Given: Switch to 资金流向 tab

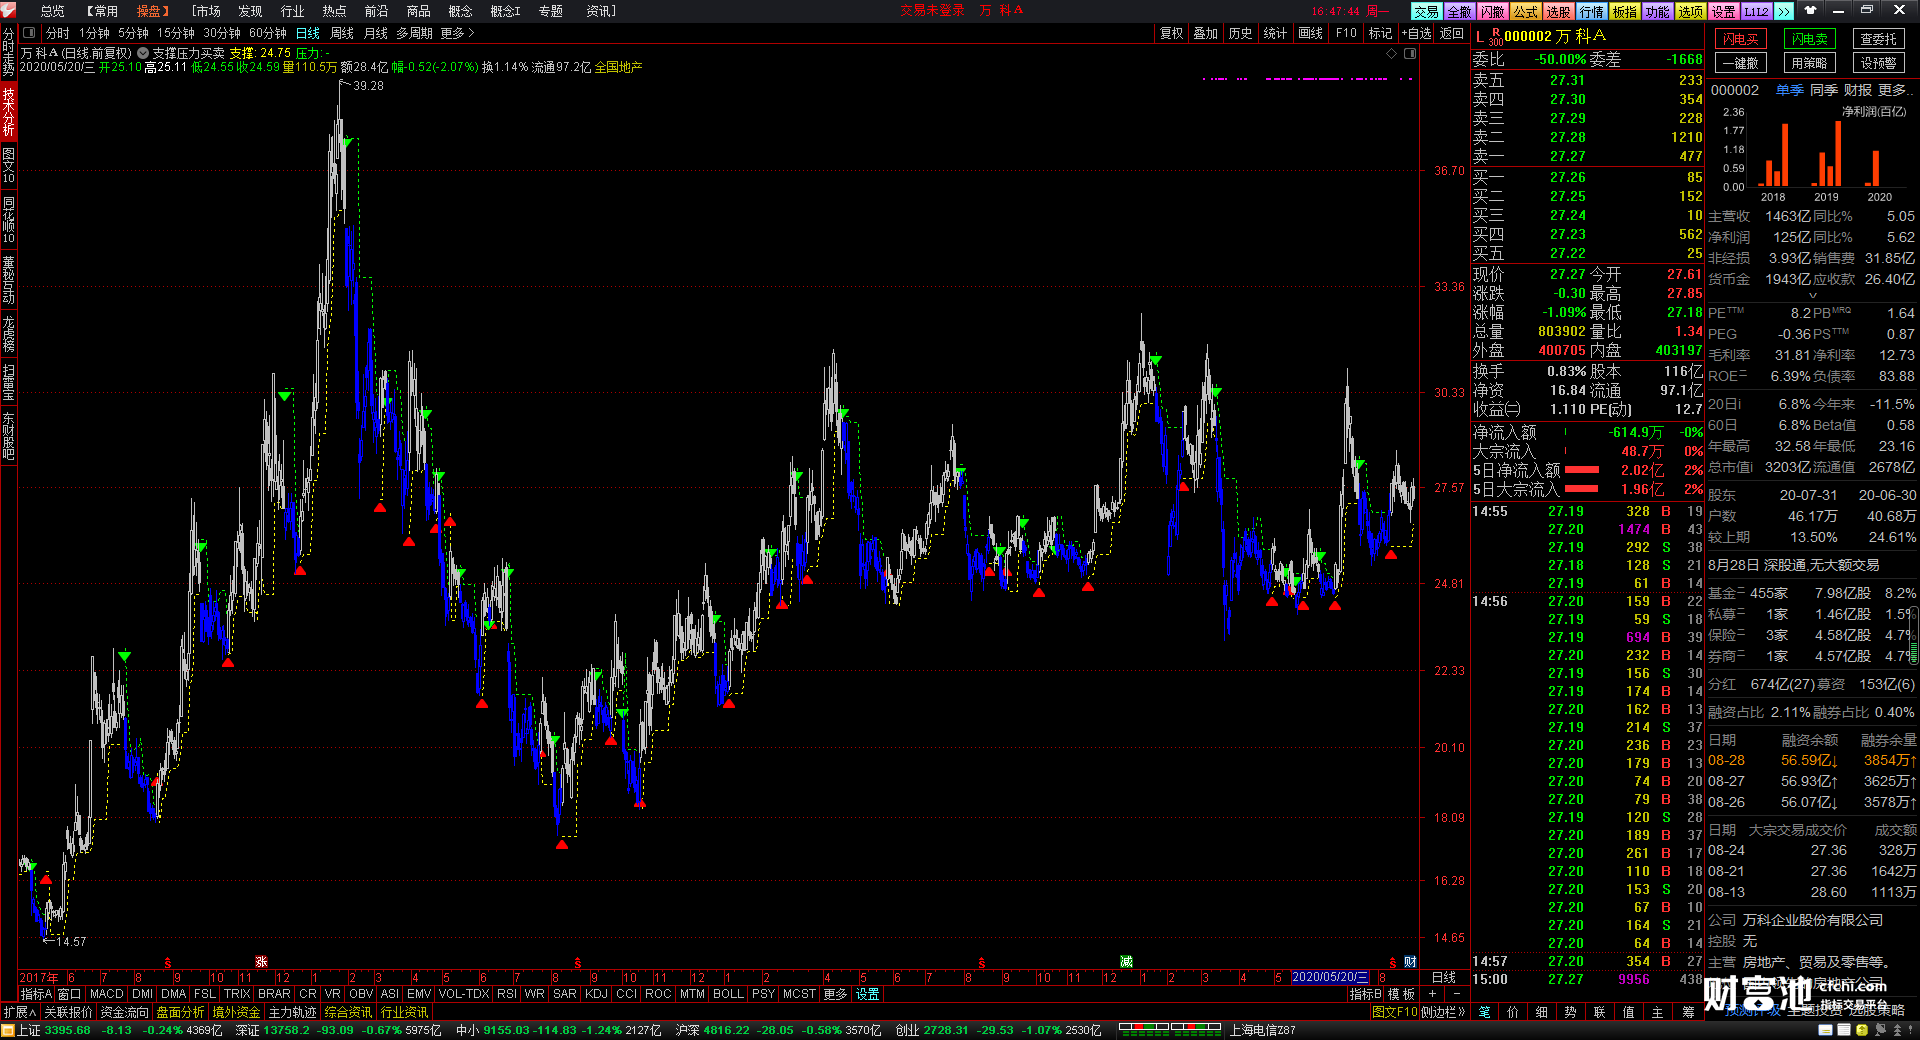Looking at the screenshot, I should point(124,1012).
